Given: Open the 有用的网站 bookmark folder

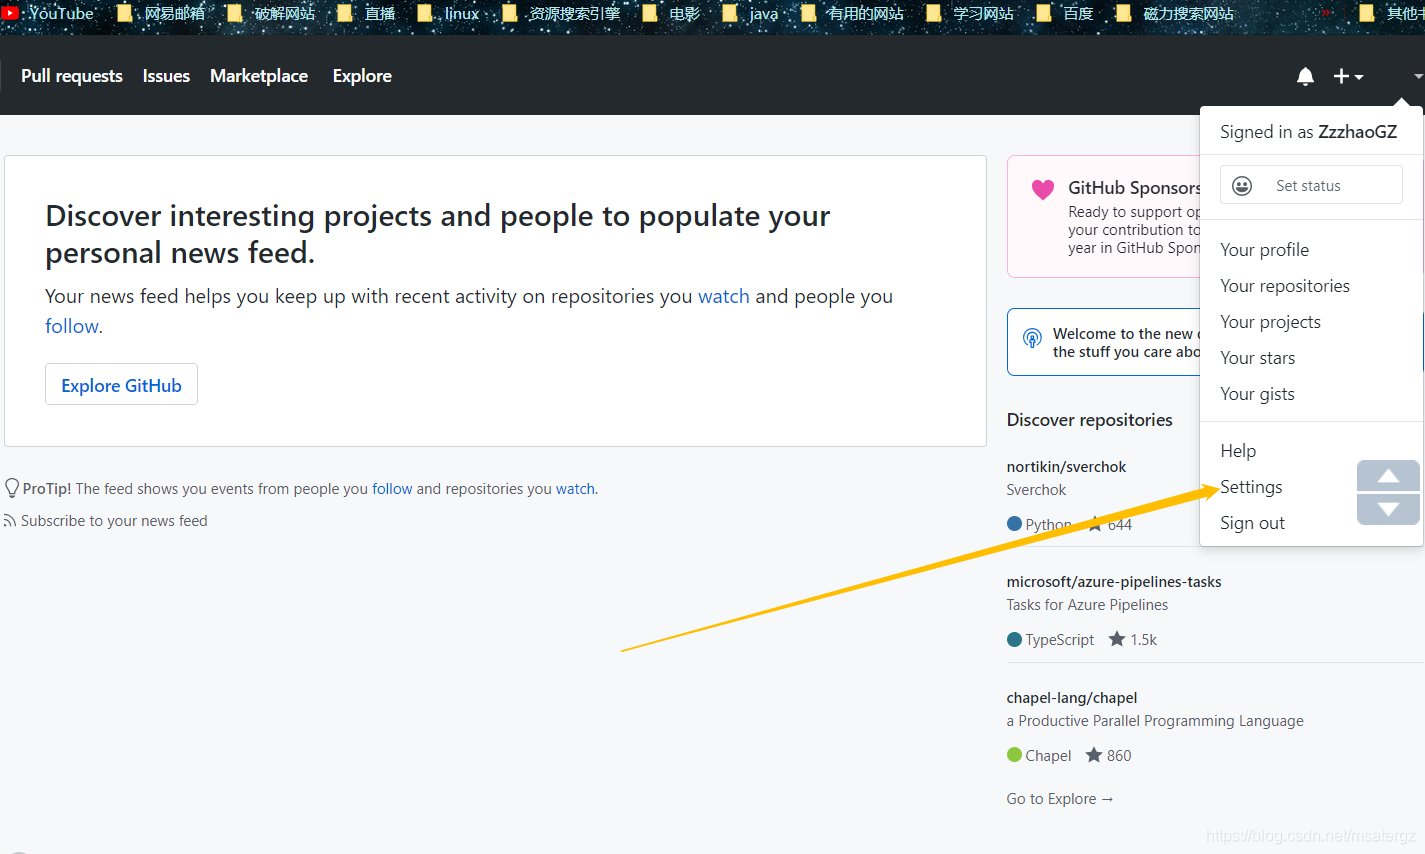Looking at the screenshot, I should point(852,13).
